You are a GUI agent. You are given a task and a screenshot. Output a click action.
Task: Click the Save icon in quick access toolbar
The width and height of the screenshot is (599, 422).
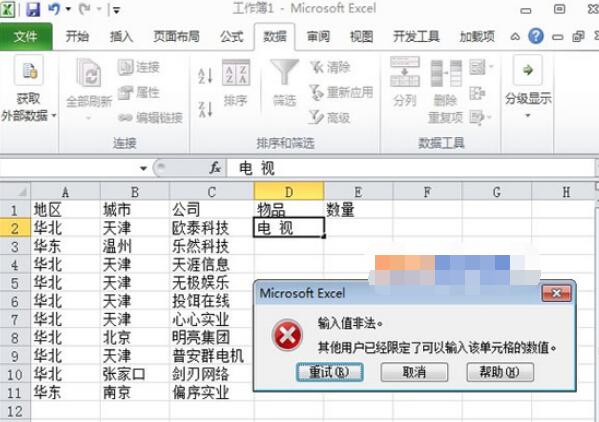click(x=33, y=9)
